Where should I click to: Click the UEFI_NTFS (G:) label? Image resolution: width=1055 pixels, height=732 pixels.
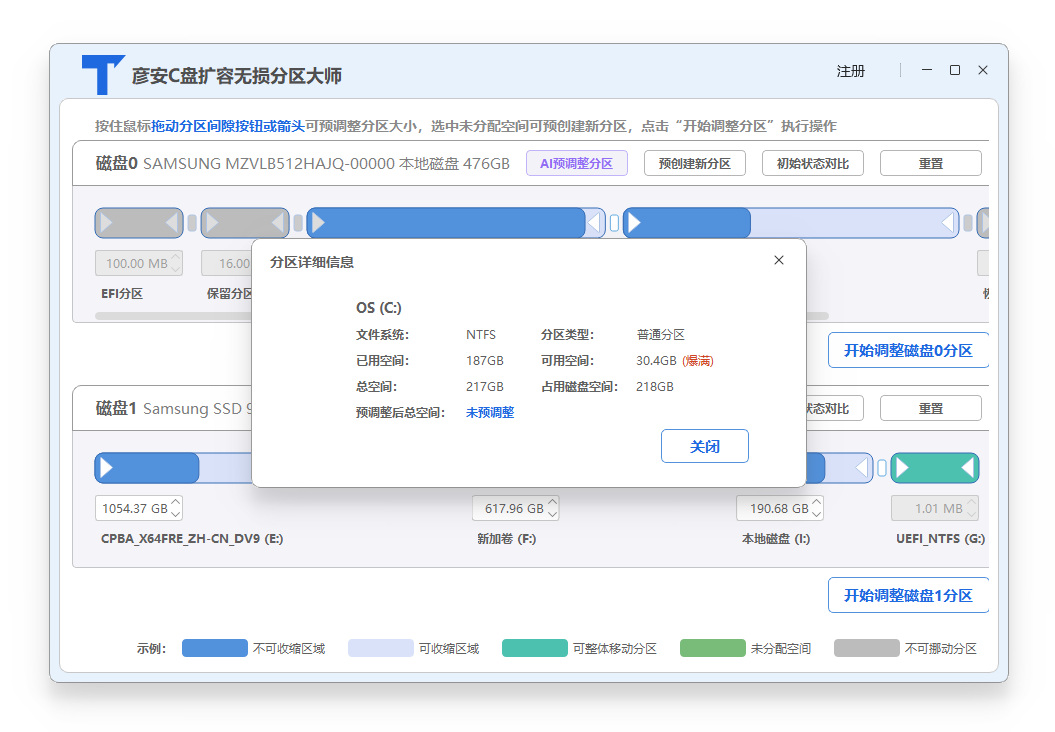940,538
